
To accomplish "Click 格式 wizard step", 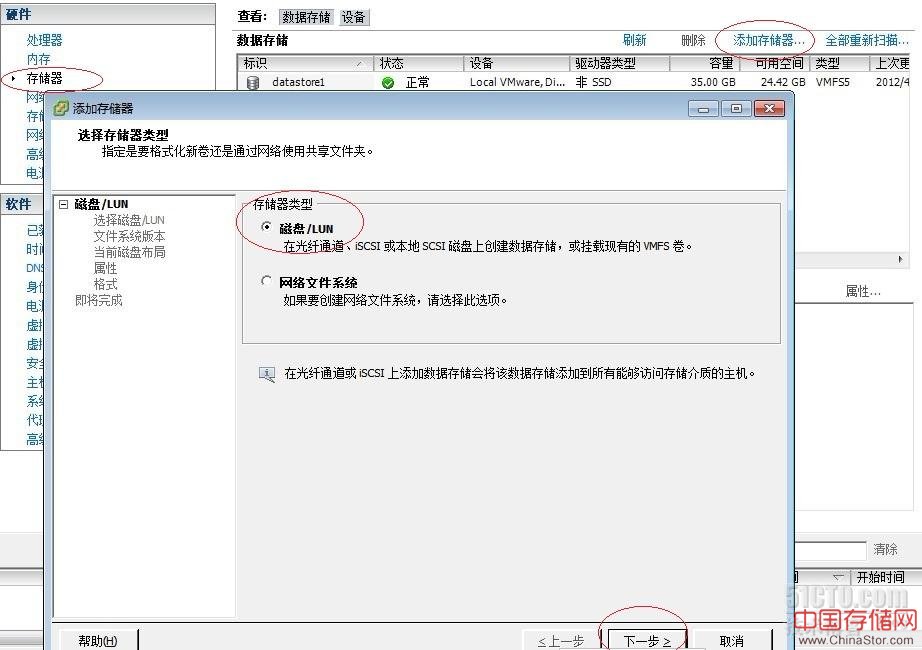I will pyautogui.click(x=105, y=284).
